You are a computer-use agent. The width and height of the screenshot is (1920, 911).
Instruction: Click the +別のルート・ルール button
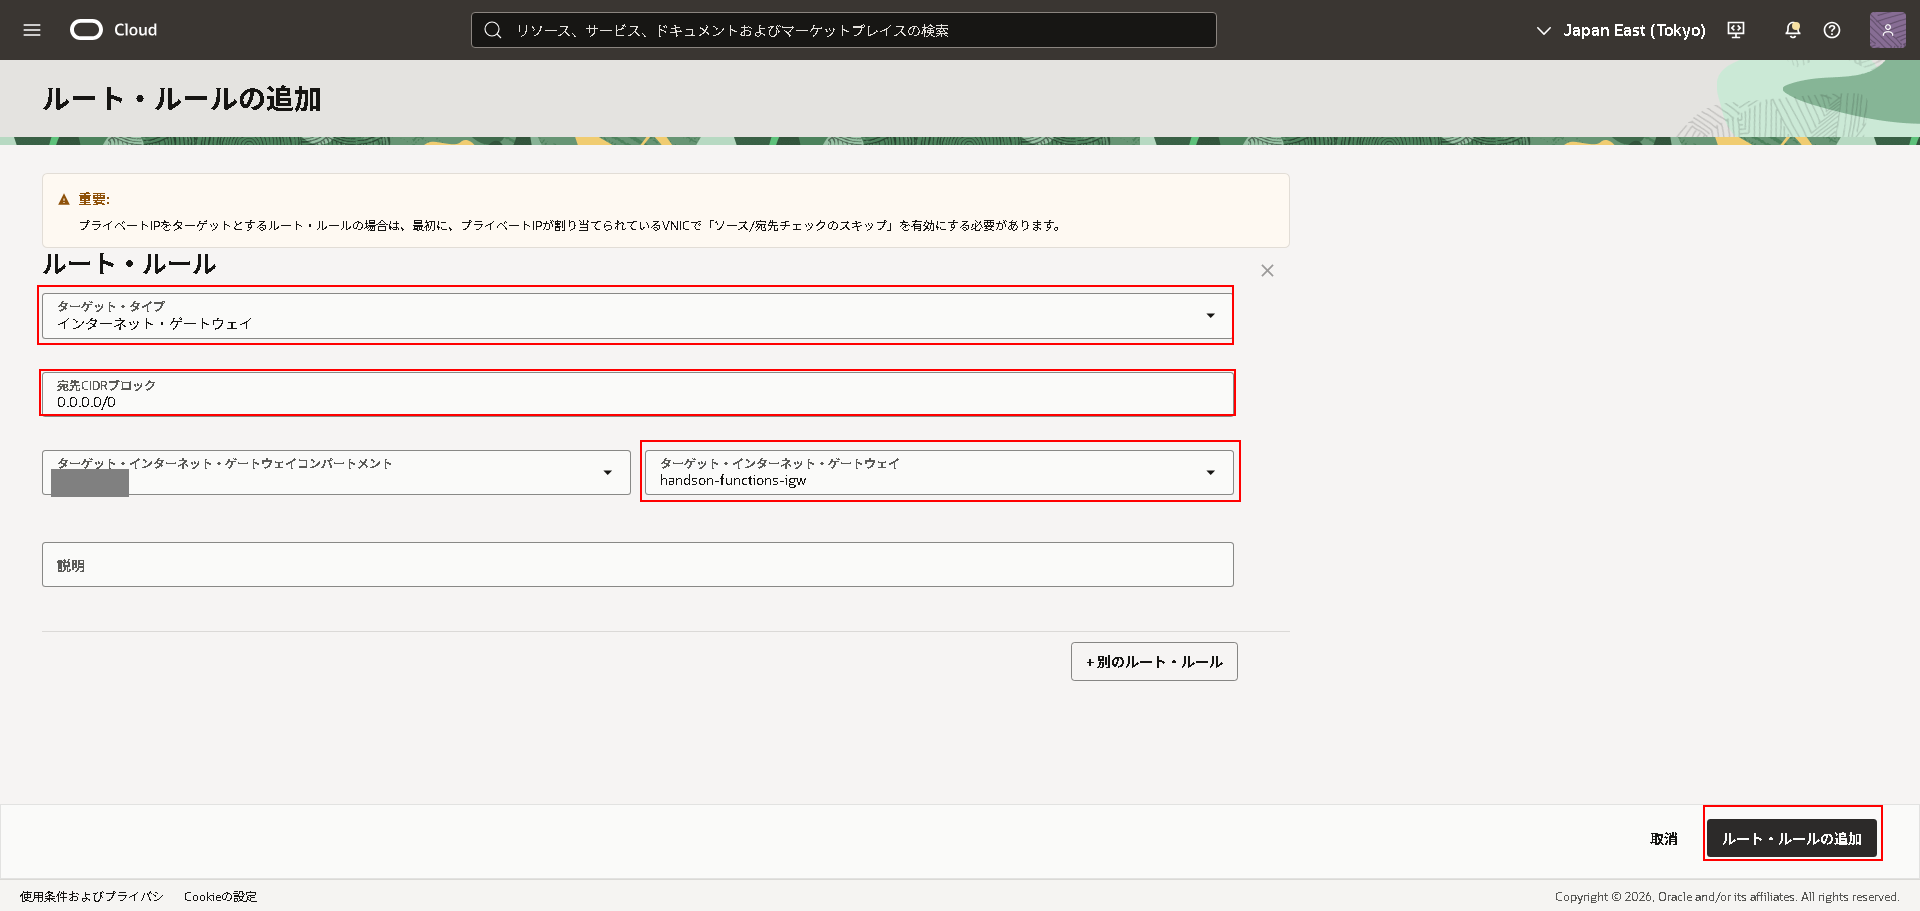[x=1154, y=662]
